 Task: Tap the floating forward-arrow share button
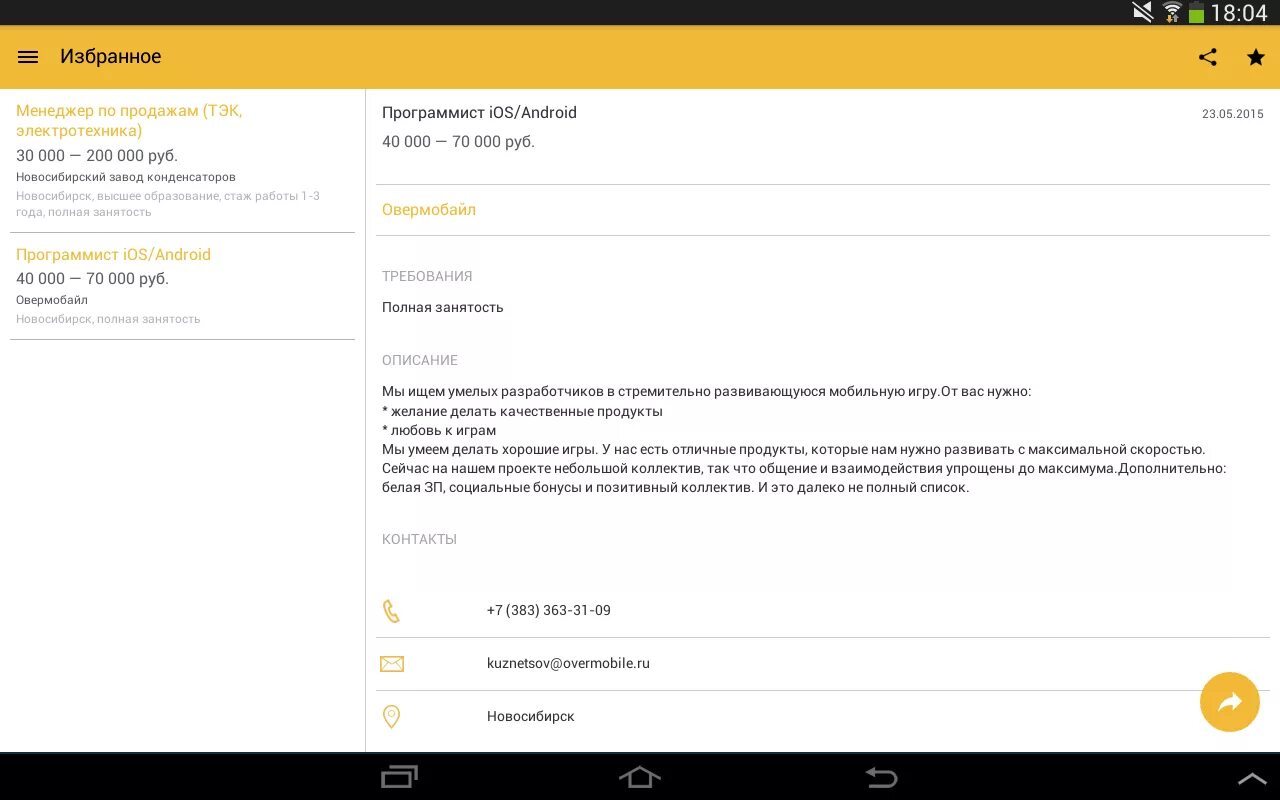[1230, 702]
